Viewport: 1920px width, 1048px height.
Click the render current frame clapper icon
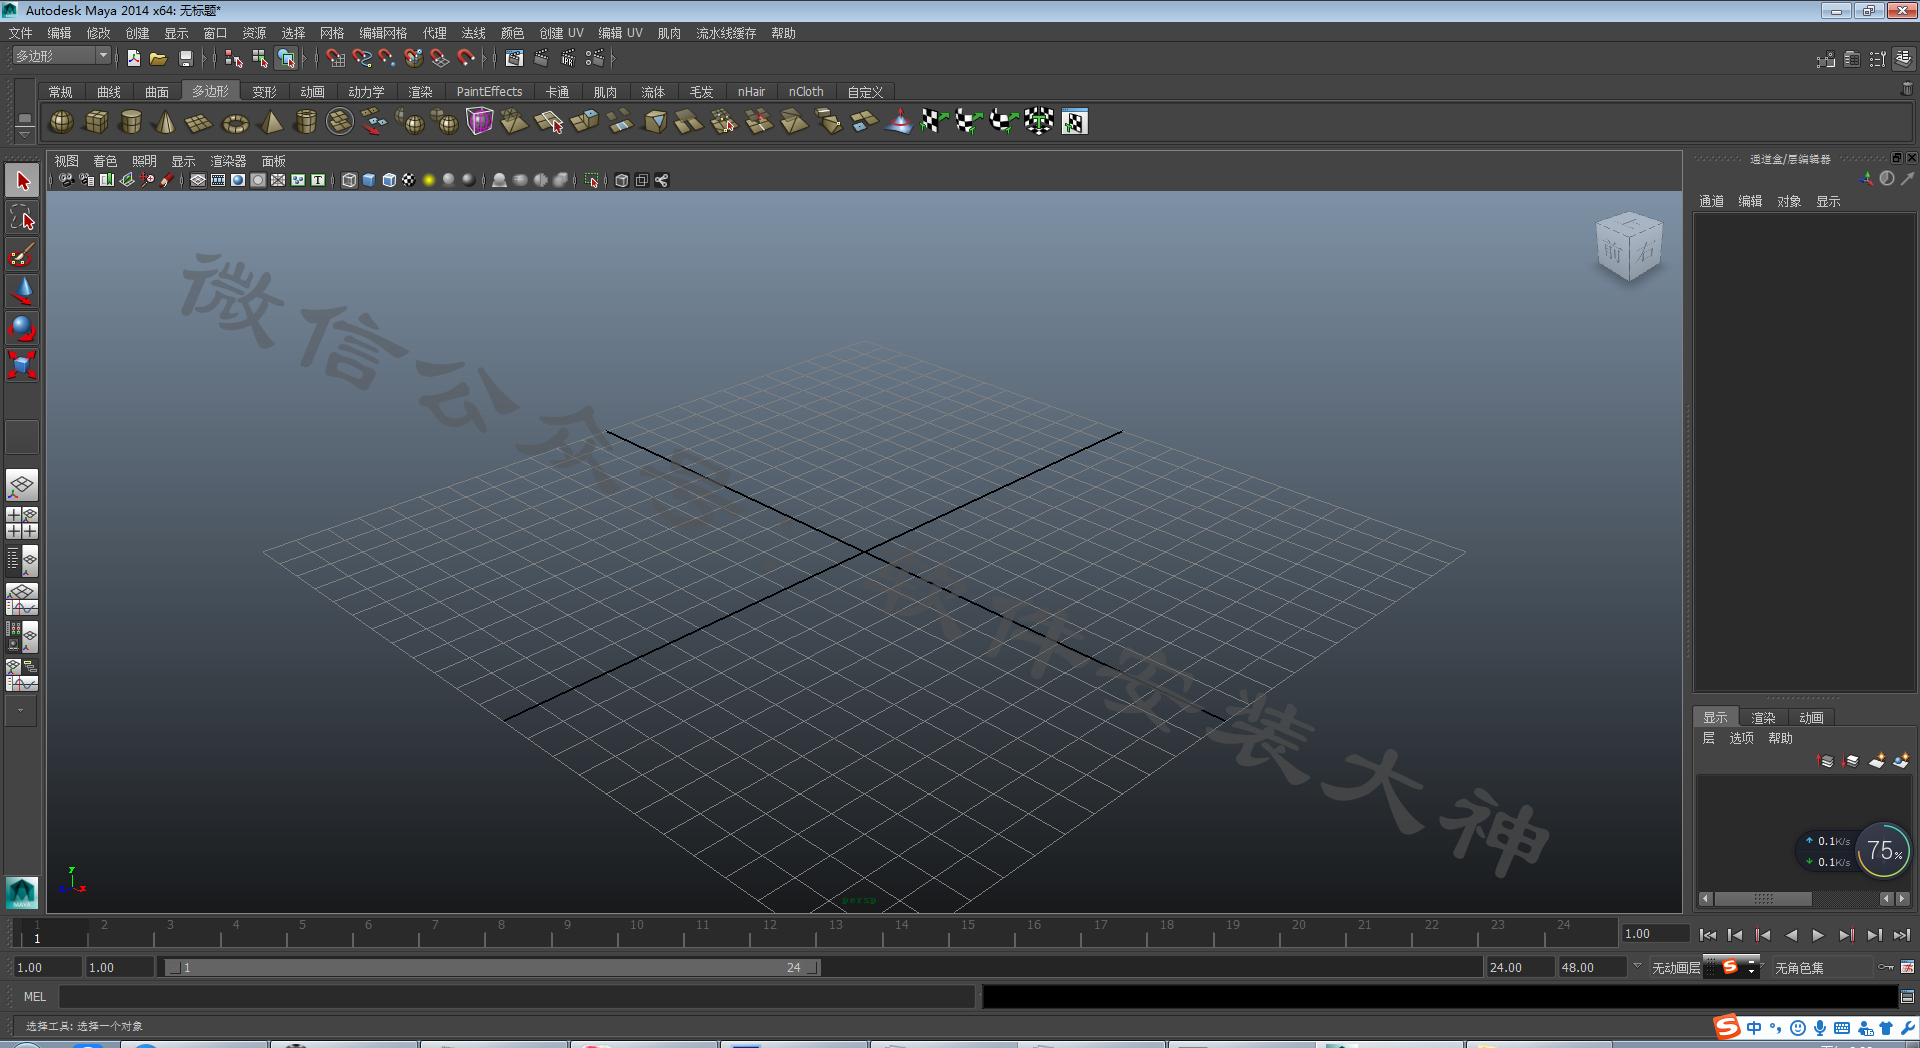(x=541, y=58)
